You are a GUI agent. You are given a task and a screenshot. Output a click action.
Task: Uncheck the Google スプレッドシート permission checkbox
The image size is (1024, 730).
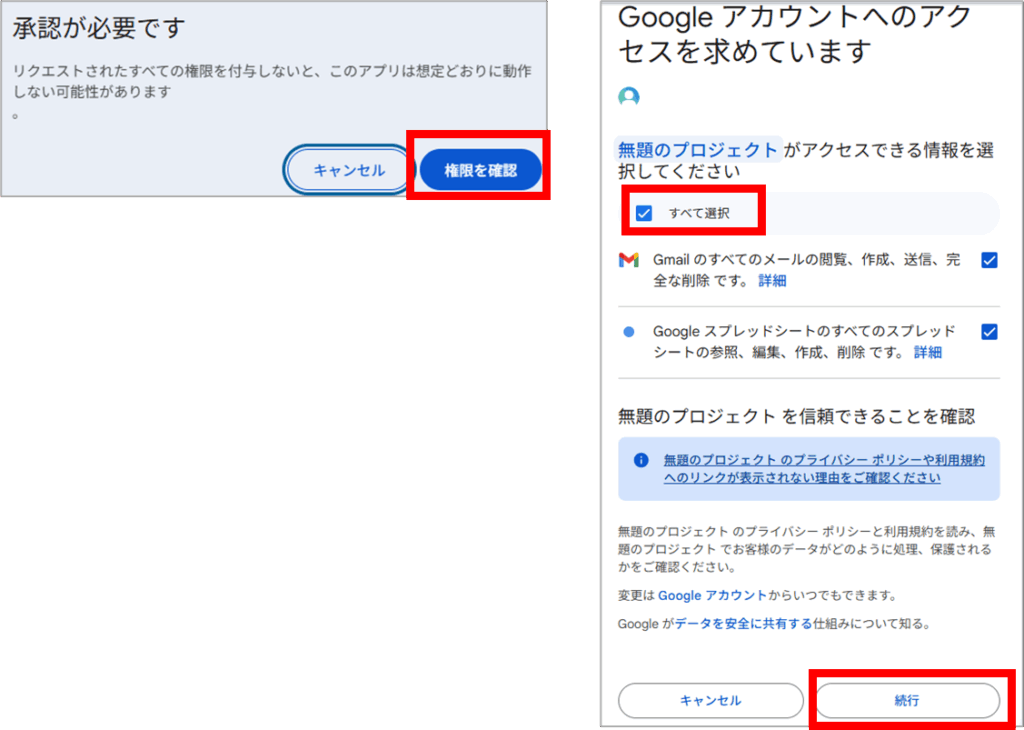pos(989,331)
